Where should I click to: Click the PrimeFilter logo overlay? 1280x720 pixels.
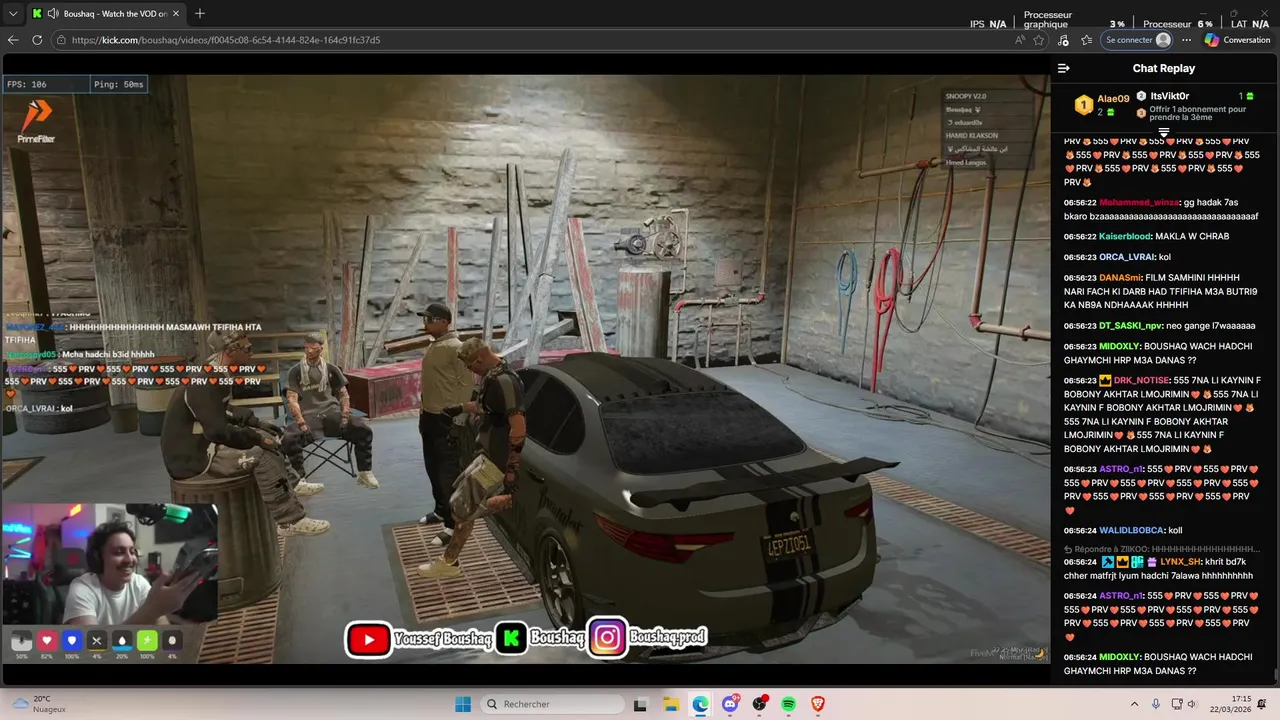[35, 122]
